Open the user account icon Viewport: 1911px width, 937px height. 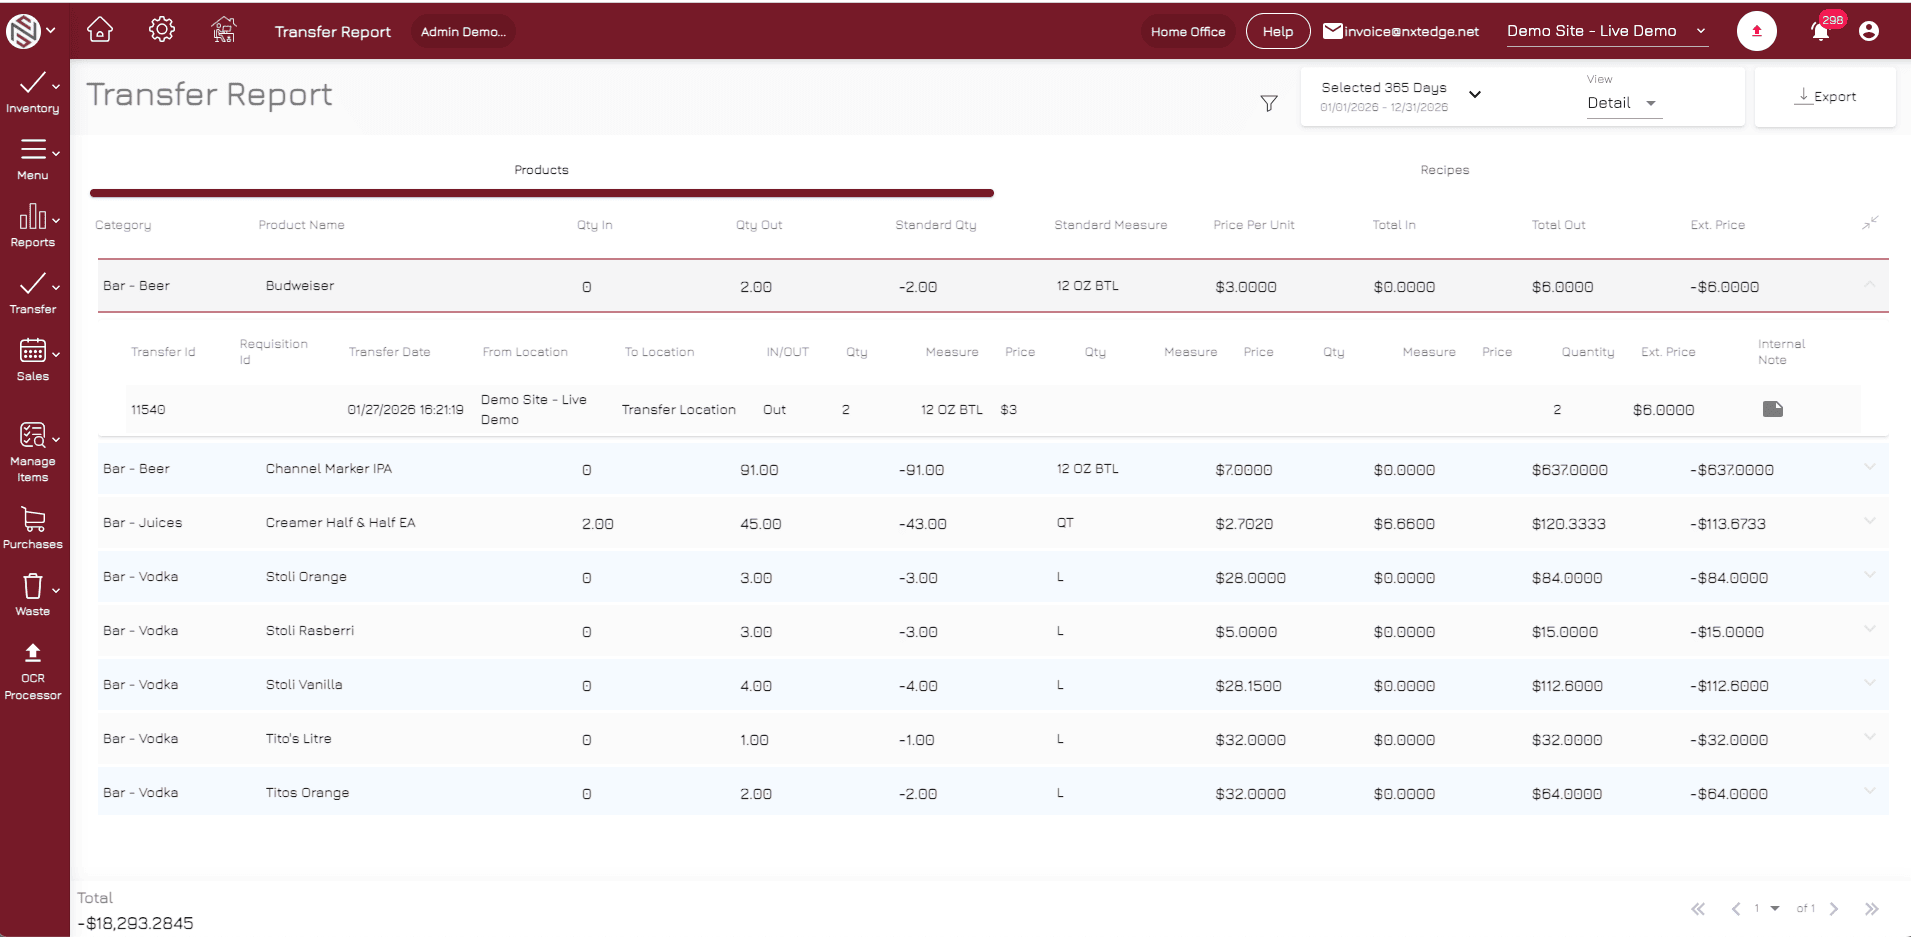[x=1869, y=31]
